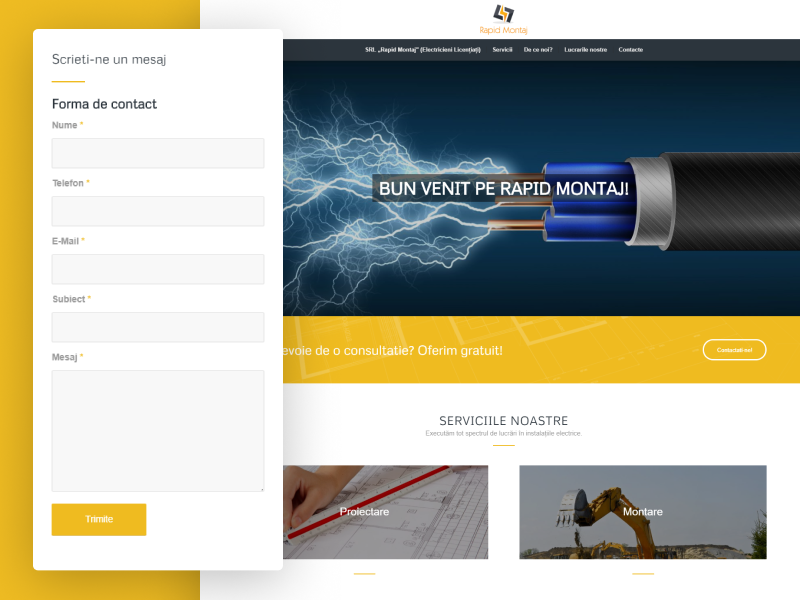Click the Rapid Montaj logo
This screenshot has height=600, width=800.
tap(503, 19)
